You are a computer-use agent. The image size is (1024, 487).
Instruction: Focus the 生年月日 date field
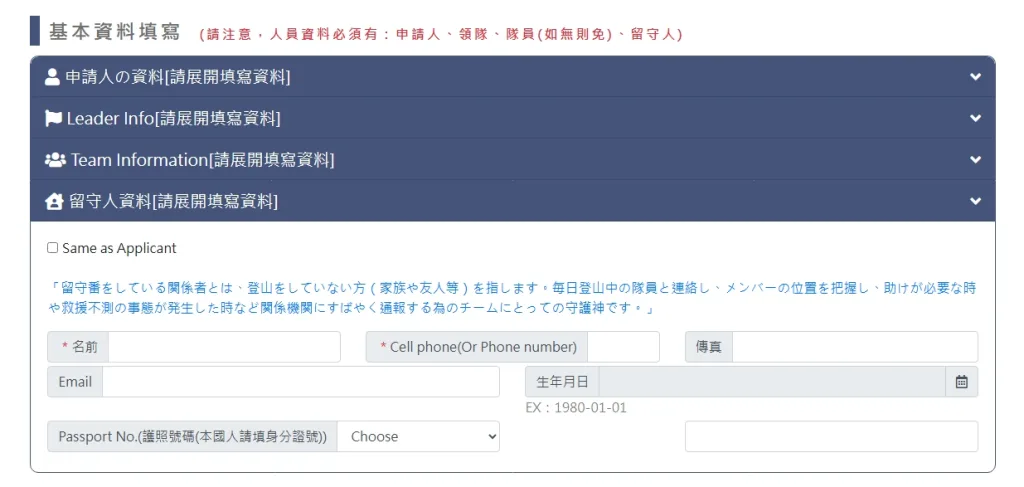point(772,382)
